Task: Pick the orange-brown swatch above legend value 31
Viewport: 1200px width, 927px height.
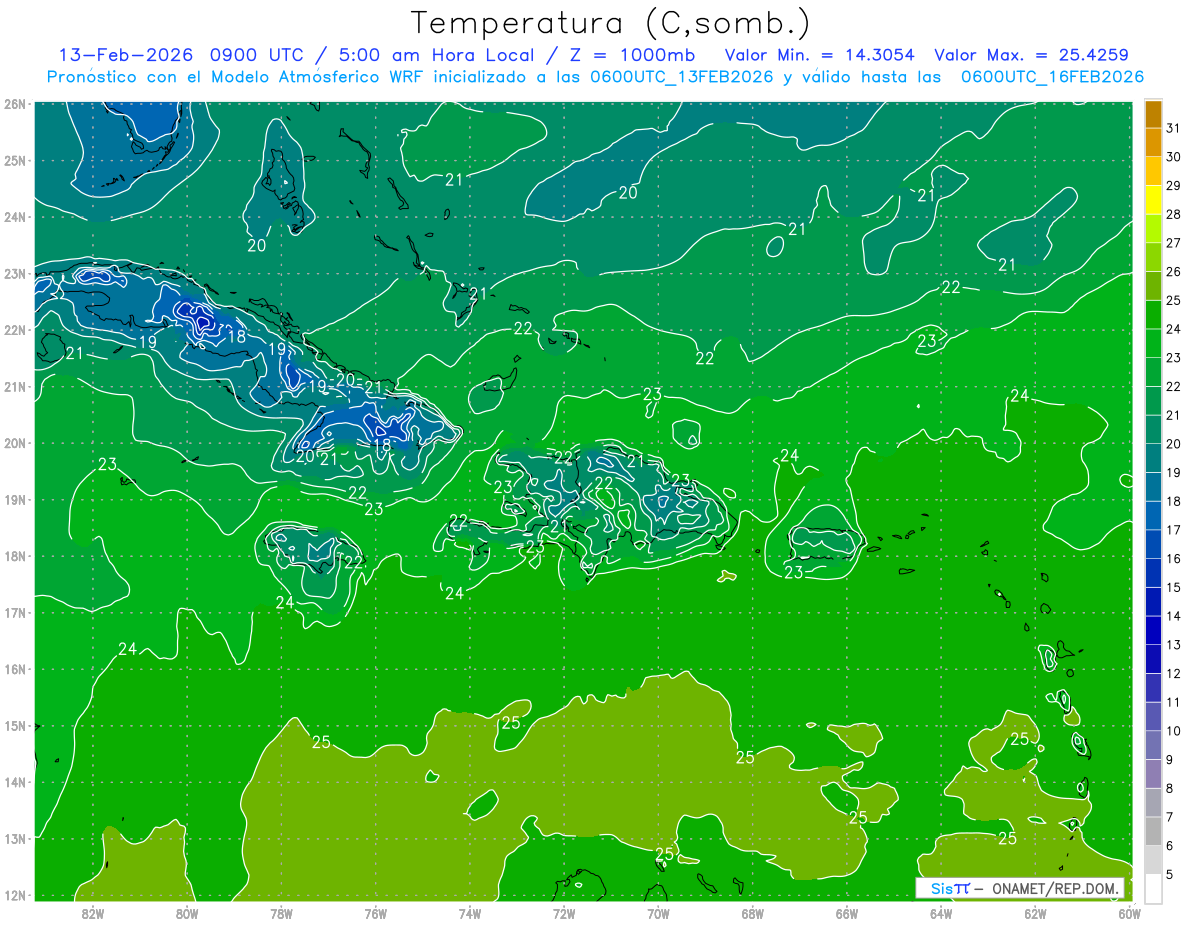Action: [1154, 113]
